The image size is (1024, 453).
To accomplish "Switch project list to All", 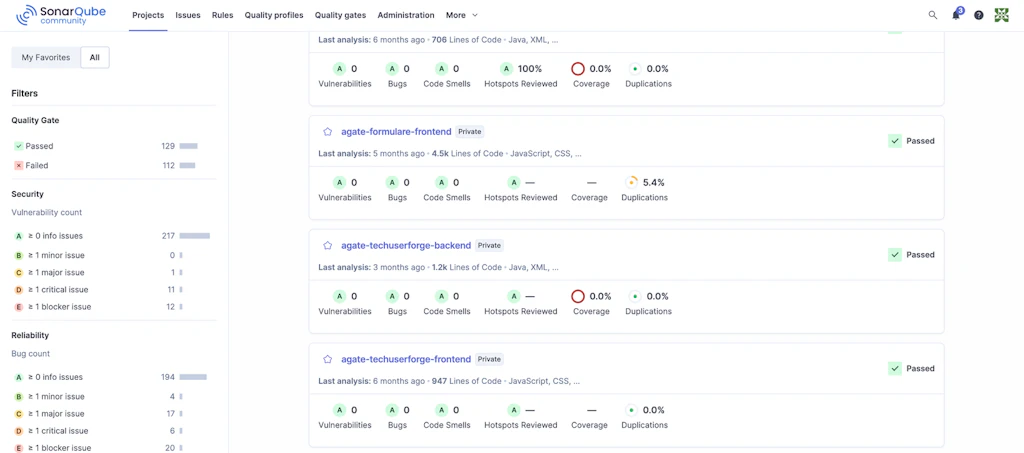I will click(x=95, y=57).
